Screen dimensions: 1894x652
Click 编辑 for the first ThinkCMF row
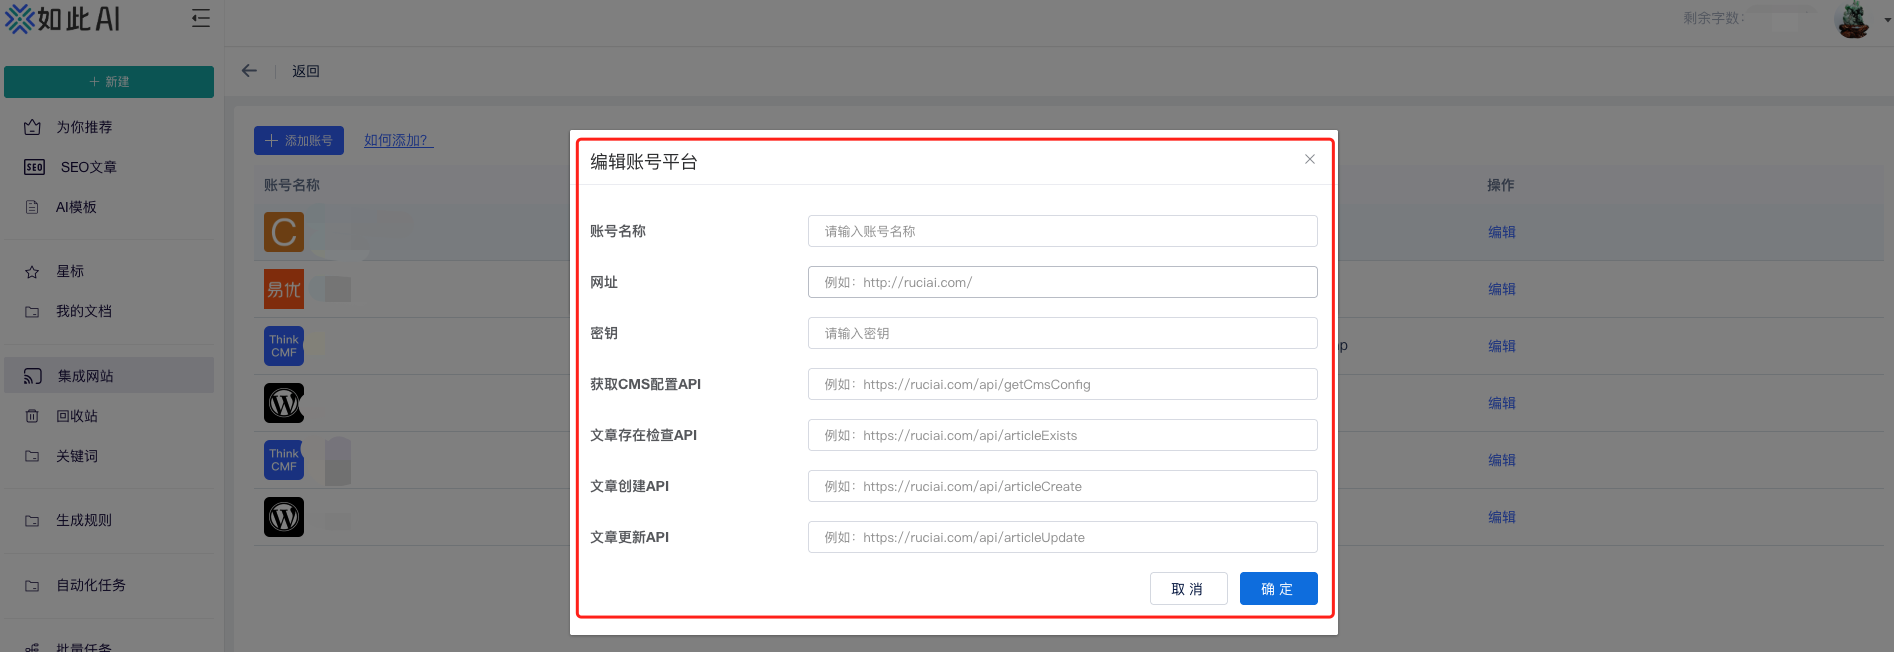(x=1502, y=346)
